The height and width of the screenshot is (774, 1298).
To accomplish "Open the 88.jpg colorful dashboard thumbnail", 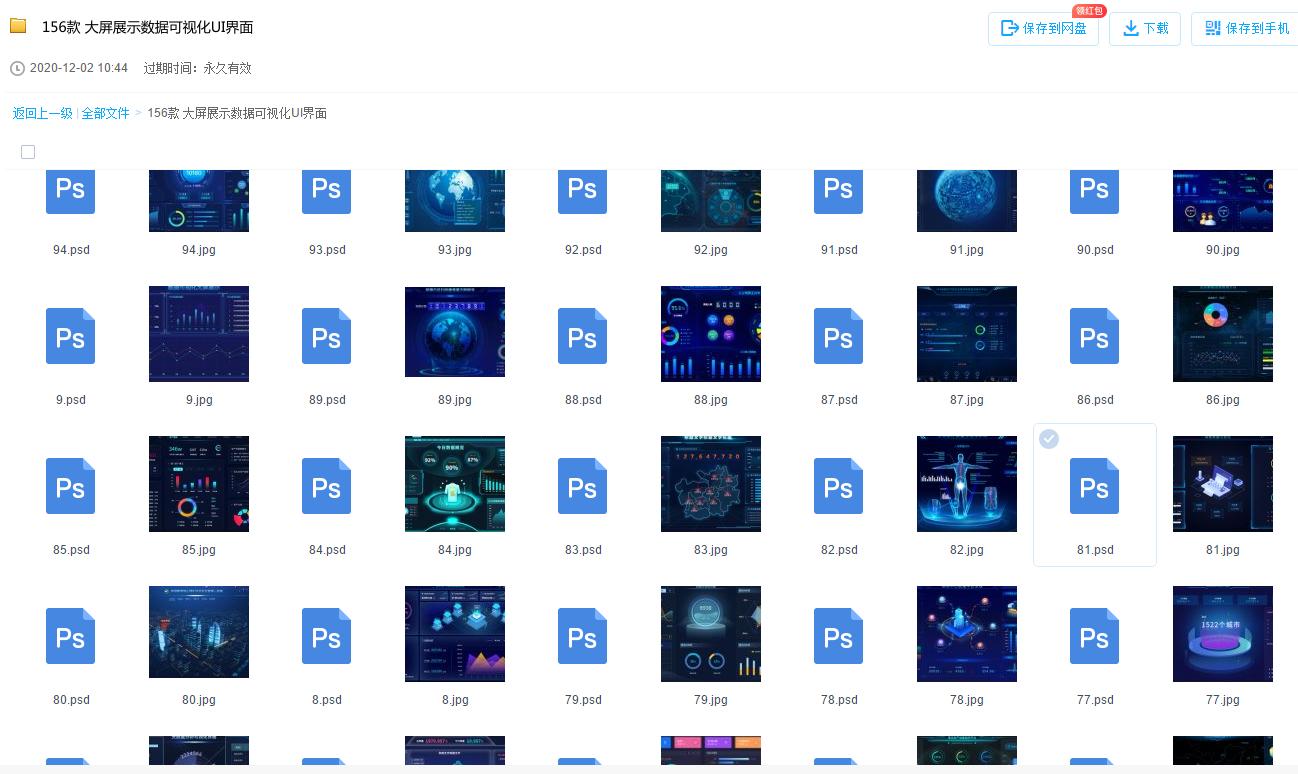I will click(711, 334).
